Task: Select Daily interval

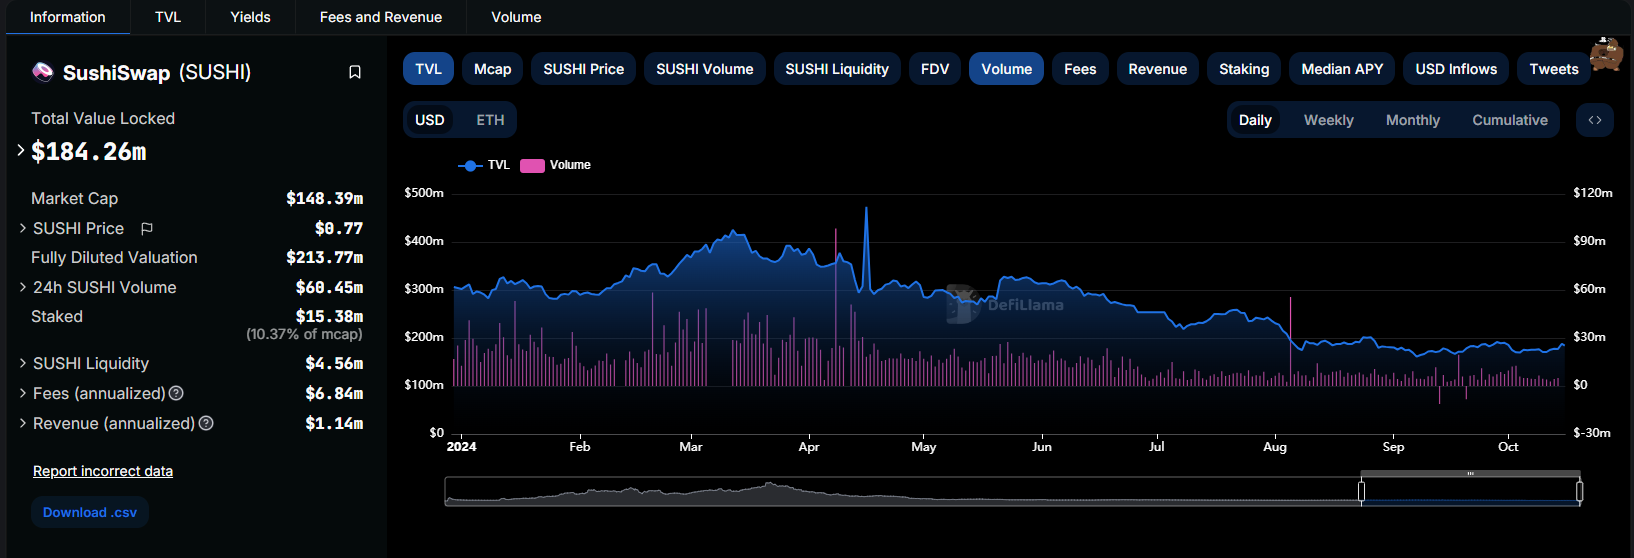Action: click(x=1255, y=120)
